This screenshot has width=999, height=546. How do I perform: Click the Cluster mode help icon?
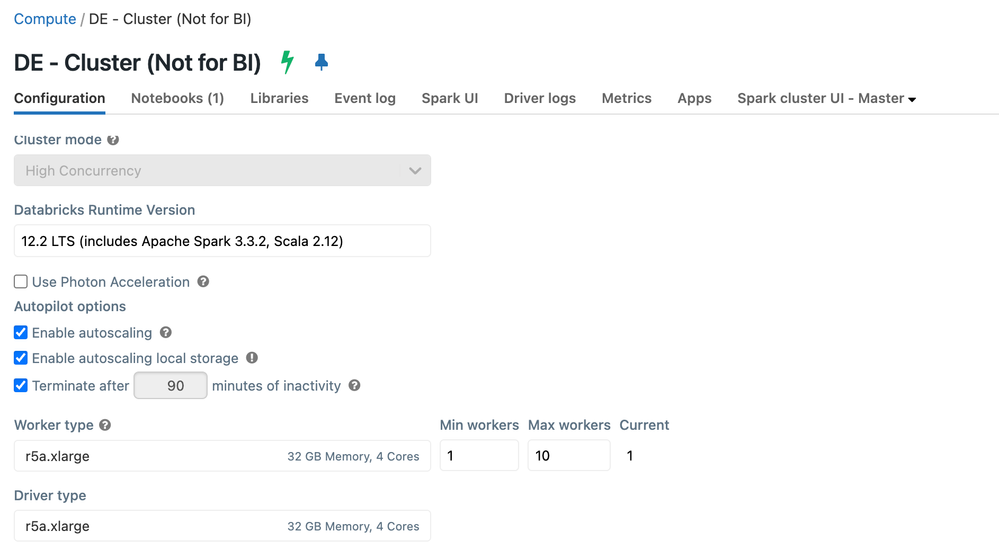pos(113,140)
